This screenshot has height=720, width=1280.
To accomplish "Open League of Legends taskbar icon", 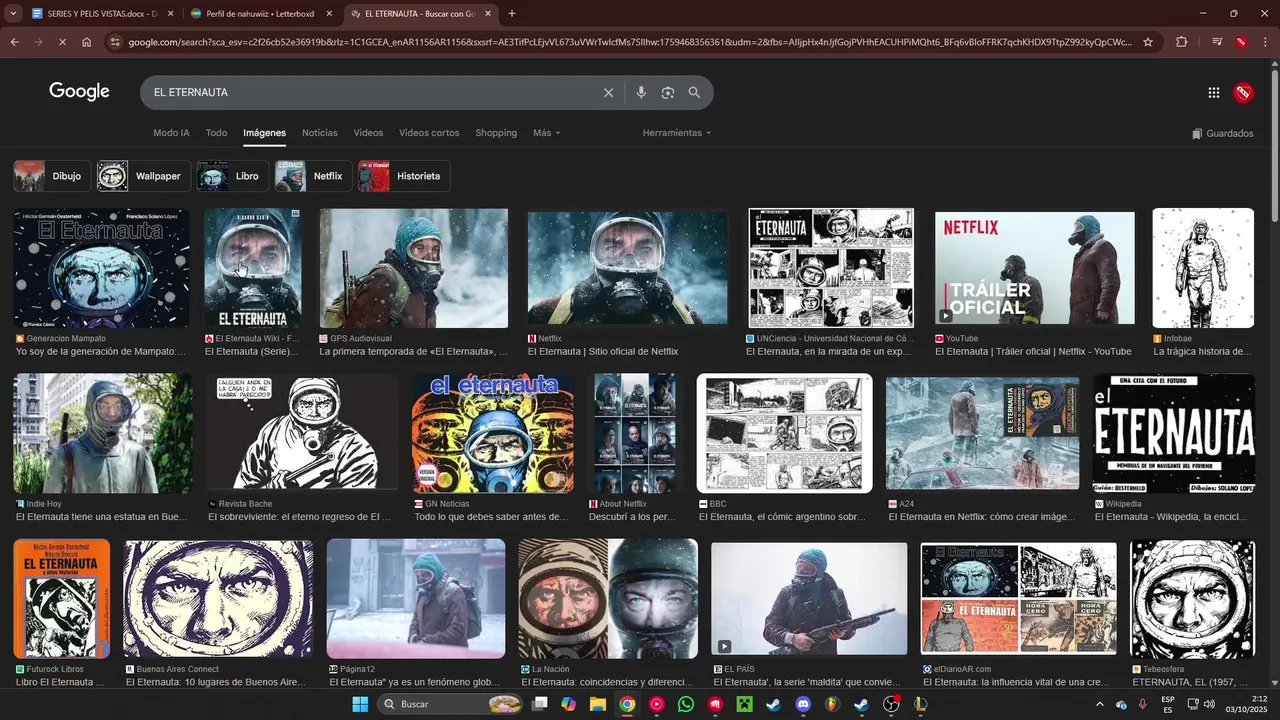I will point(920,704).
